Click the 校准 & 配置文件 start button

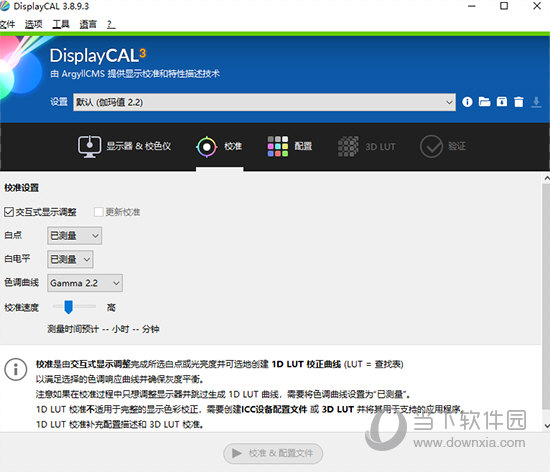273,453
